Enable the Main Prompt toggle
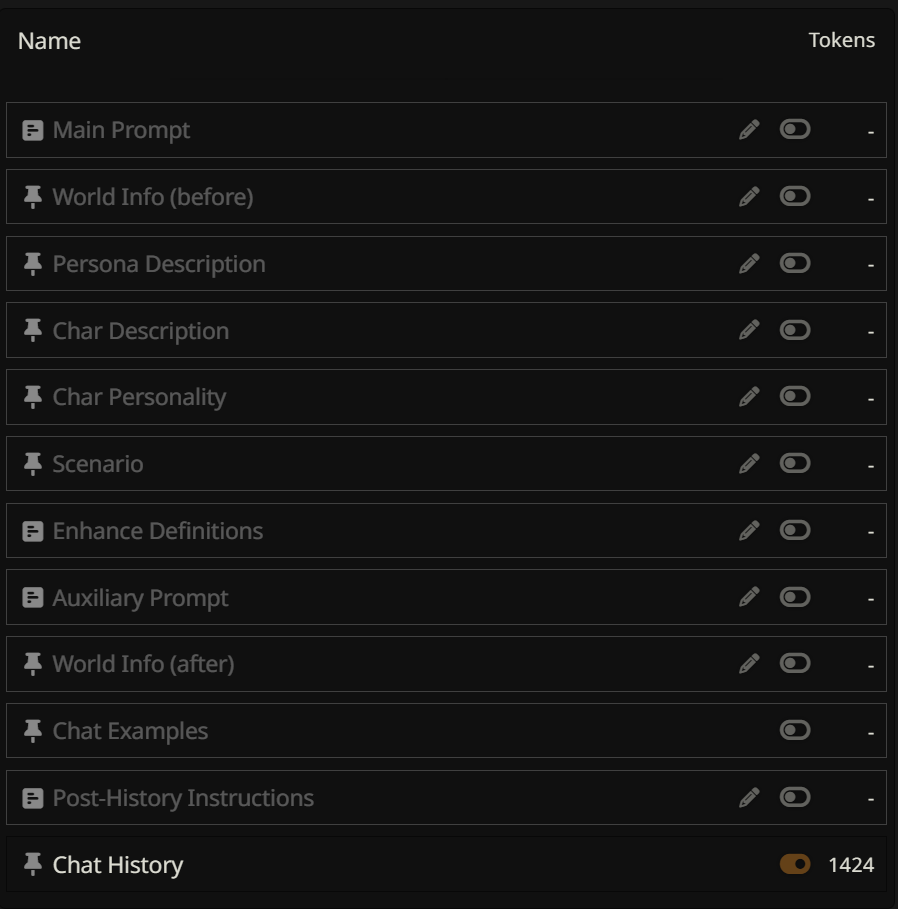The height and width of the screenshot is (909, 898). (795, 130)
